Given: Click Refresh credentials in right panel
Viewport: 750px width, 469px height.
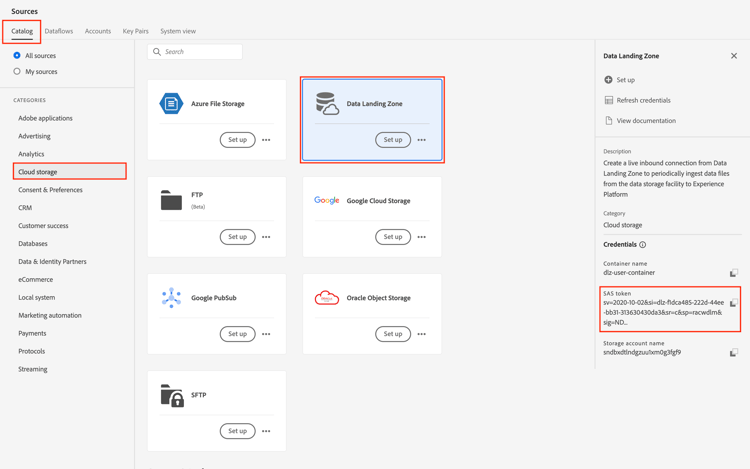Looking at the screenshot, I should [643, 100].
